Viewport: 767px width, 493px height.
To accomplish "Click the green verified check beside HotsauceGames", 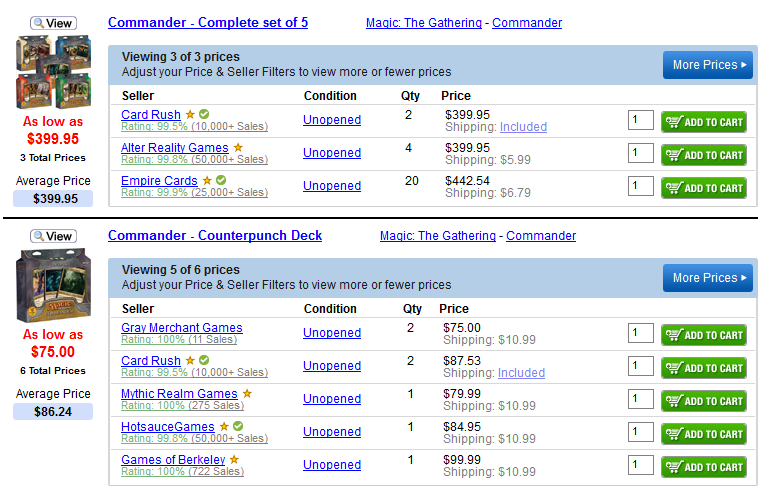I will (x=238, y=426).
